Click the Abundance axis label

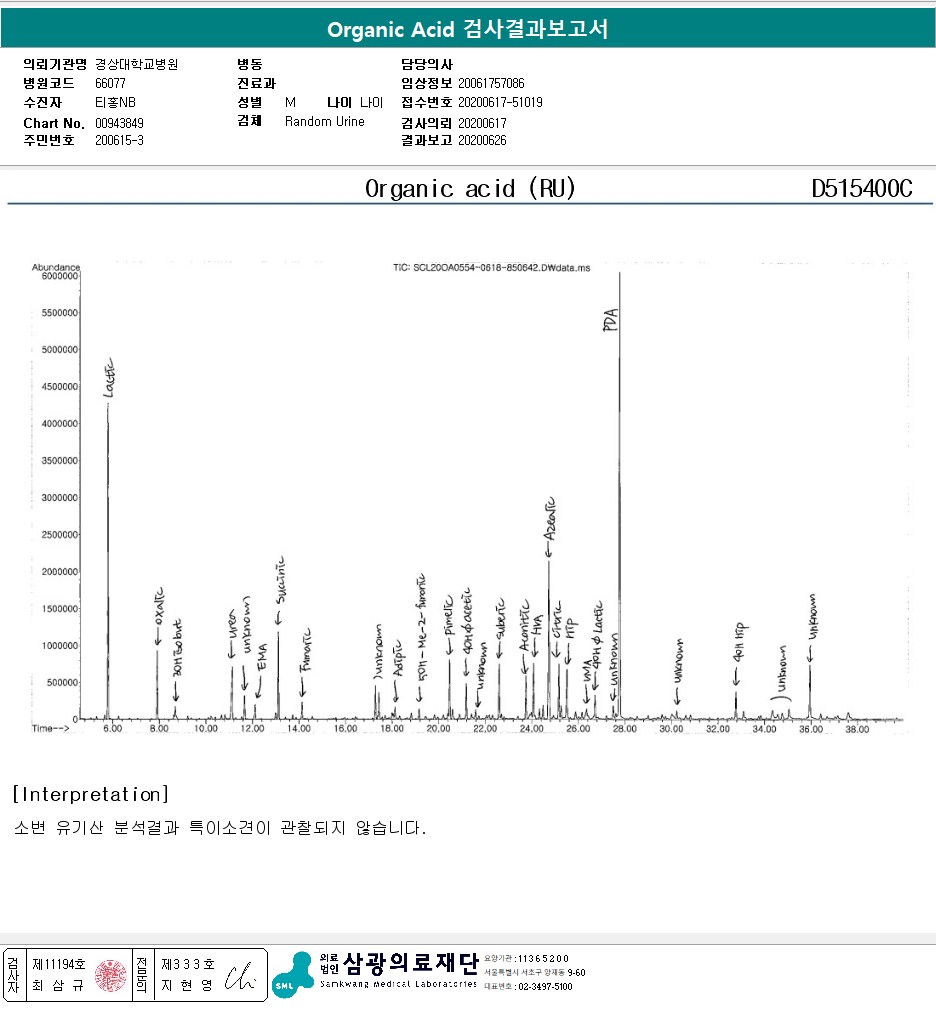pyautogui.click(x=56, y=267)
